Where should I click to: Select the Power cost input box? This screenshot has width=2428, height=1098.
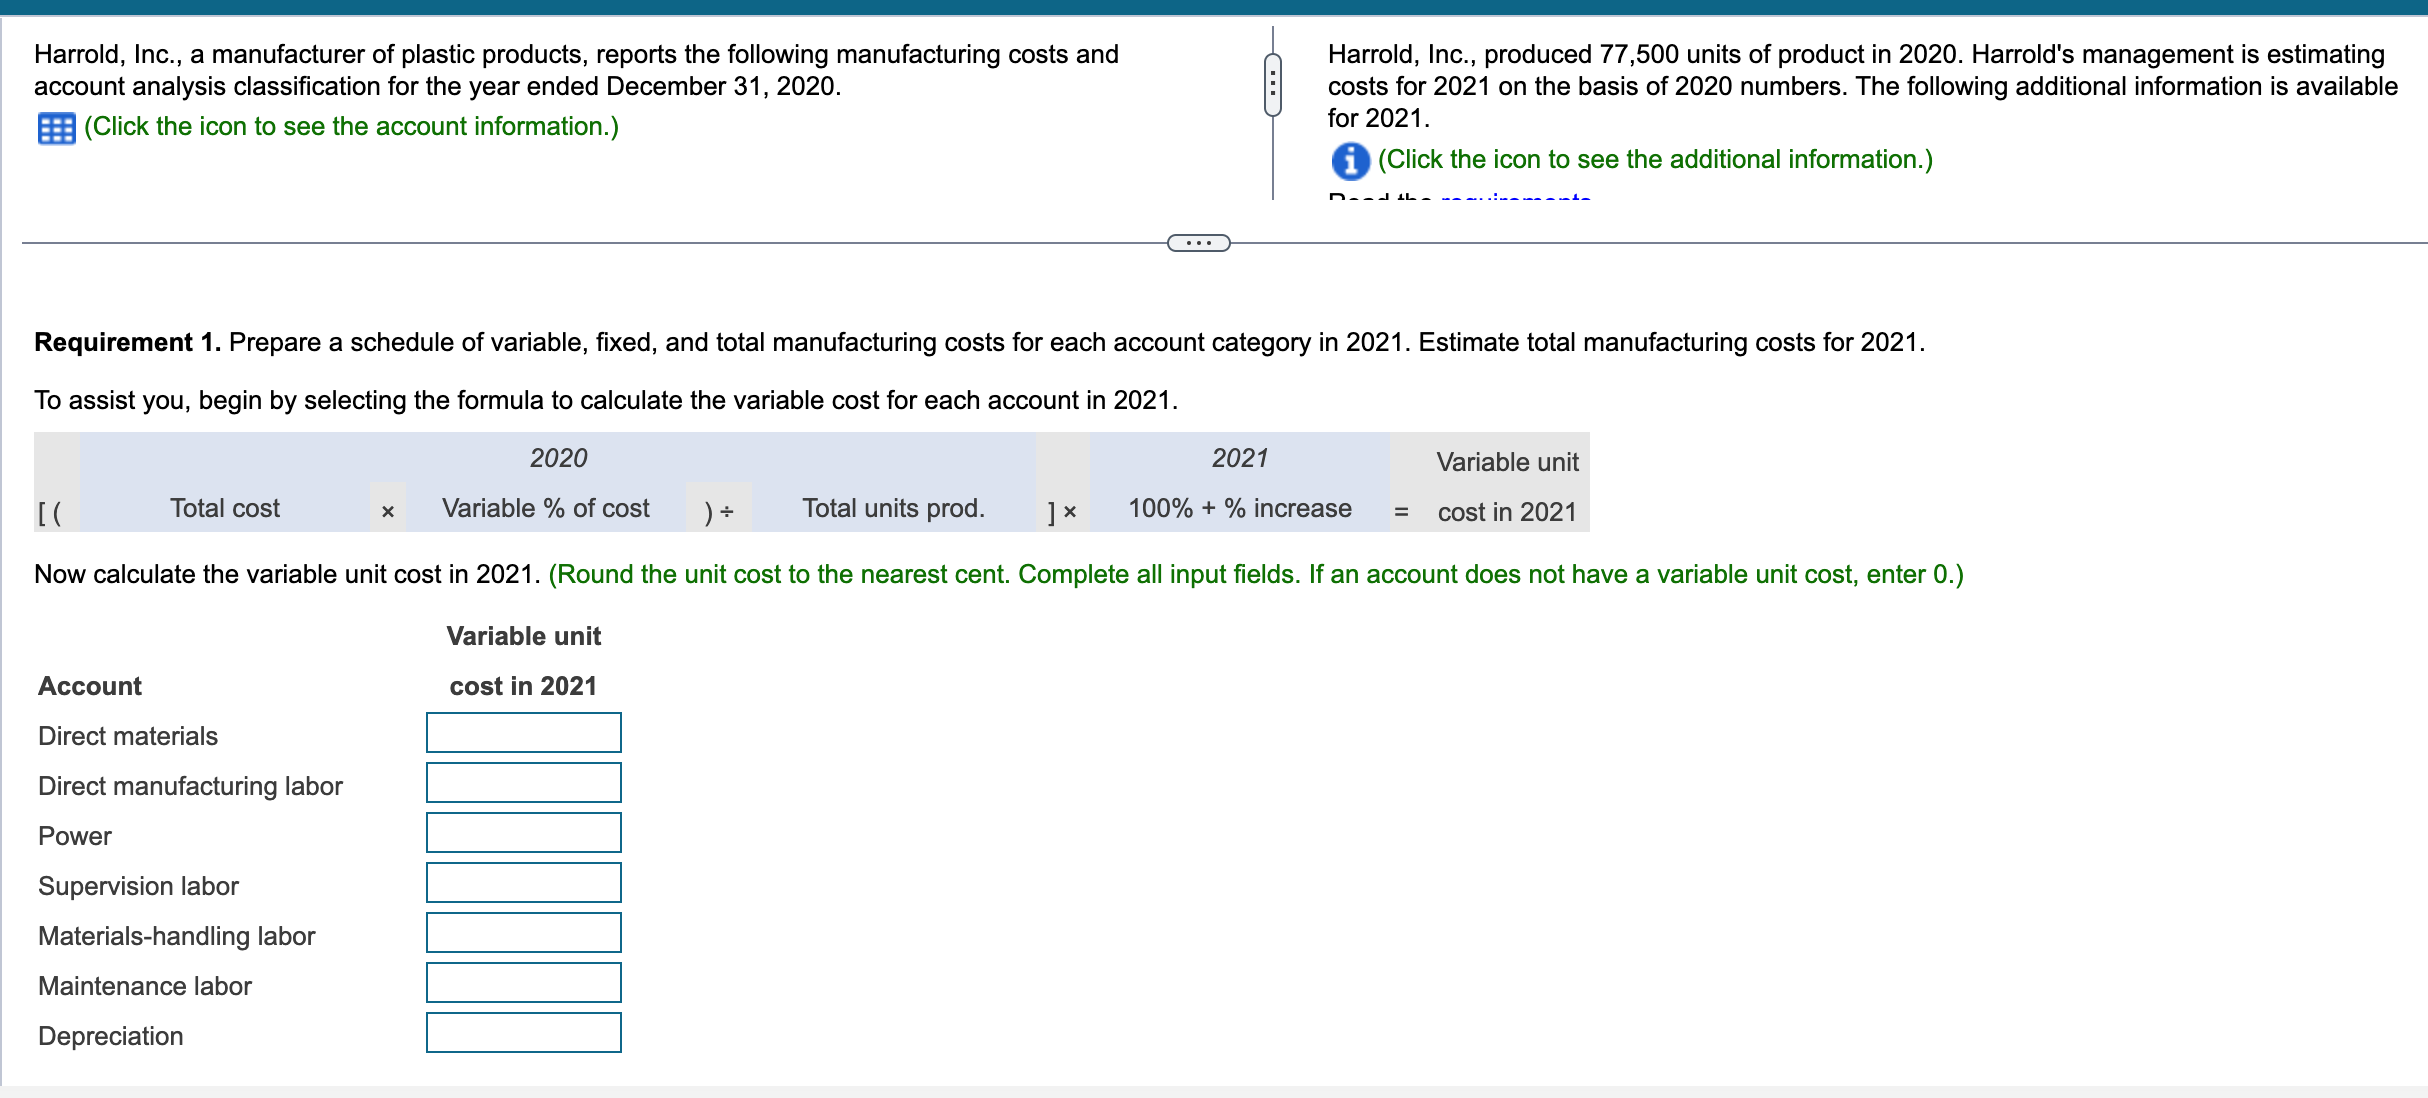[523, 832]
